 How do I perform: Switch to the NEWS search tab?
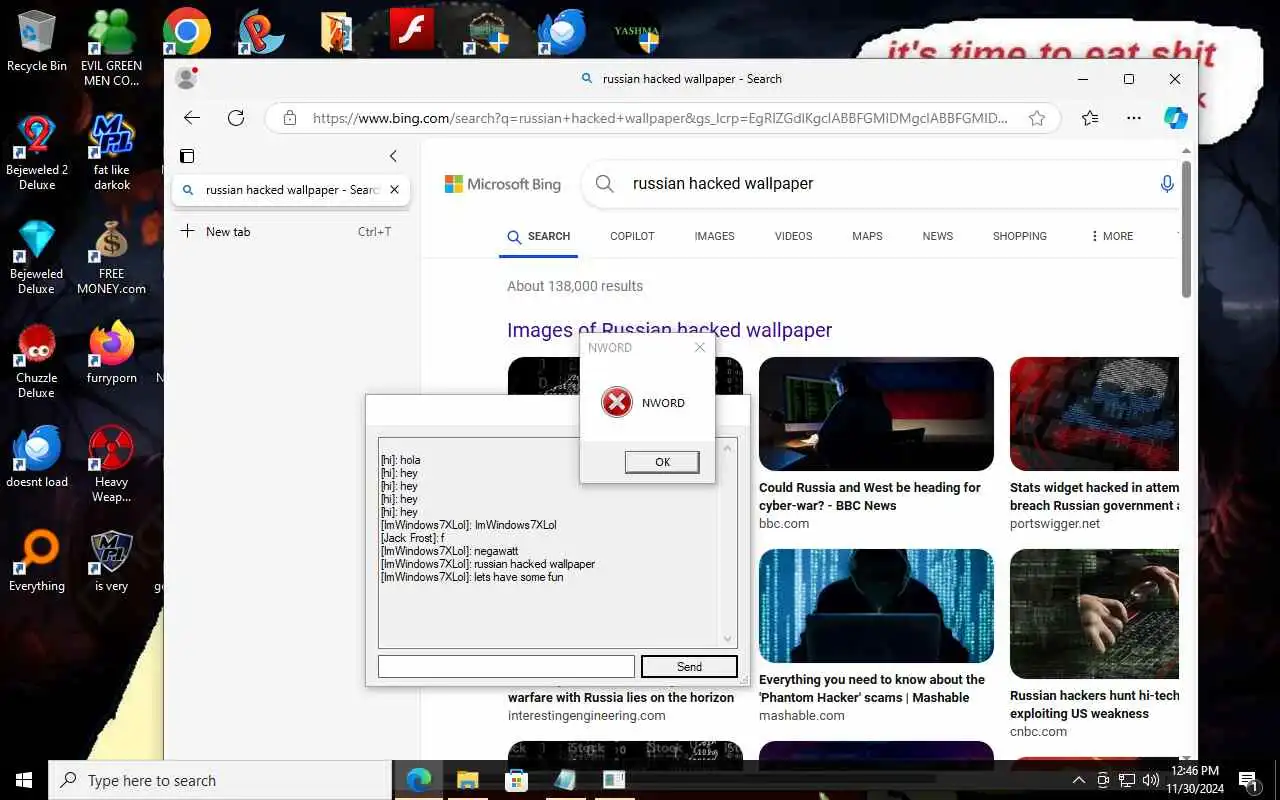coord(938,237)
